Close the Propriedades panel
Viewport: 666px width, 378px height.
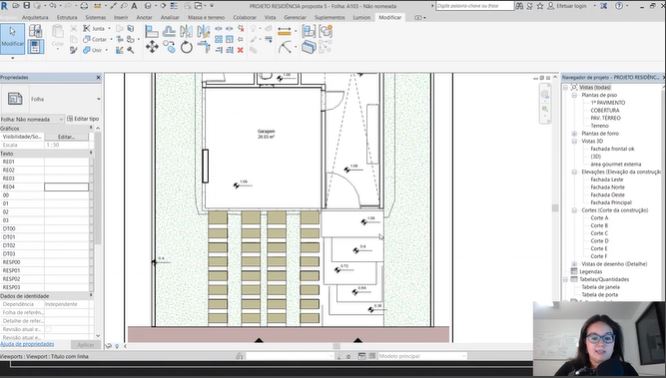point(99,77)
